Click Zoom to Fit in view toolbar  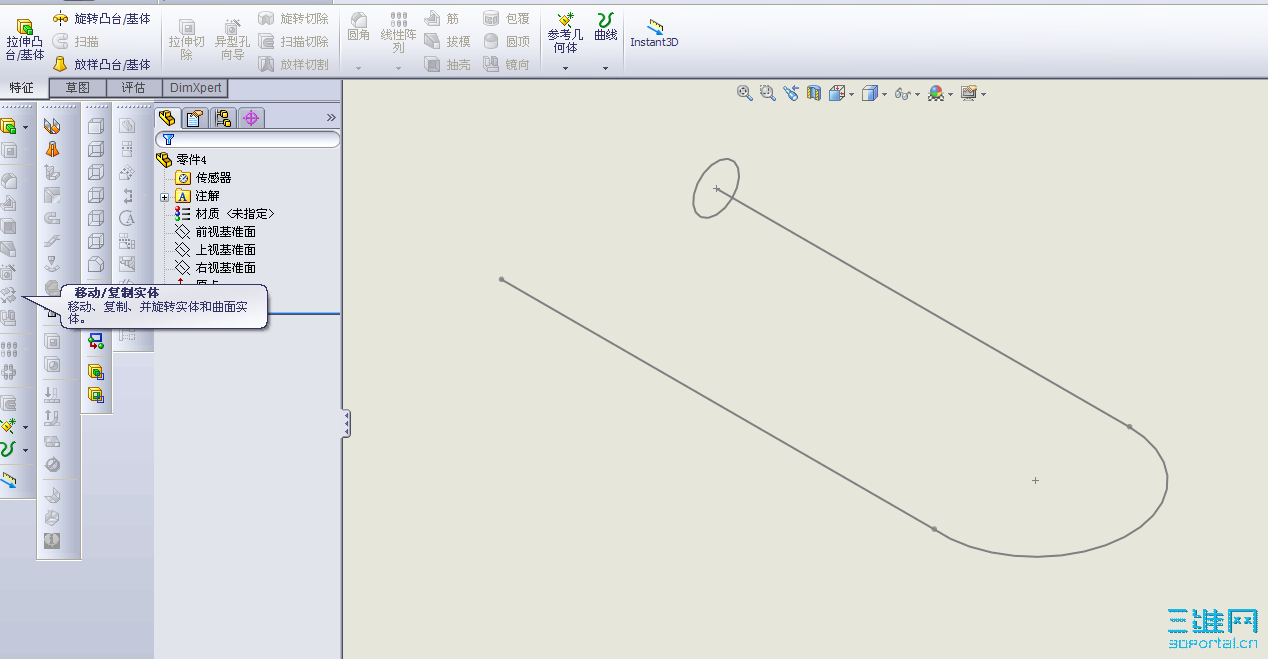744,93
